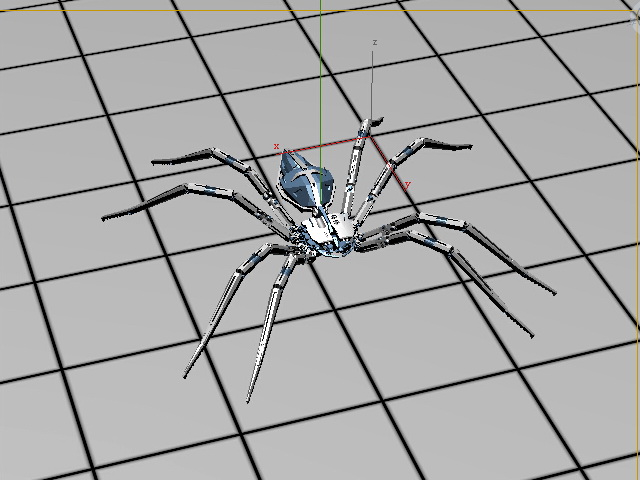Click the yellow viewport top border

point(320,10)
